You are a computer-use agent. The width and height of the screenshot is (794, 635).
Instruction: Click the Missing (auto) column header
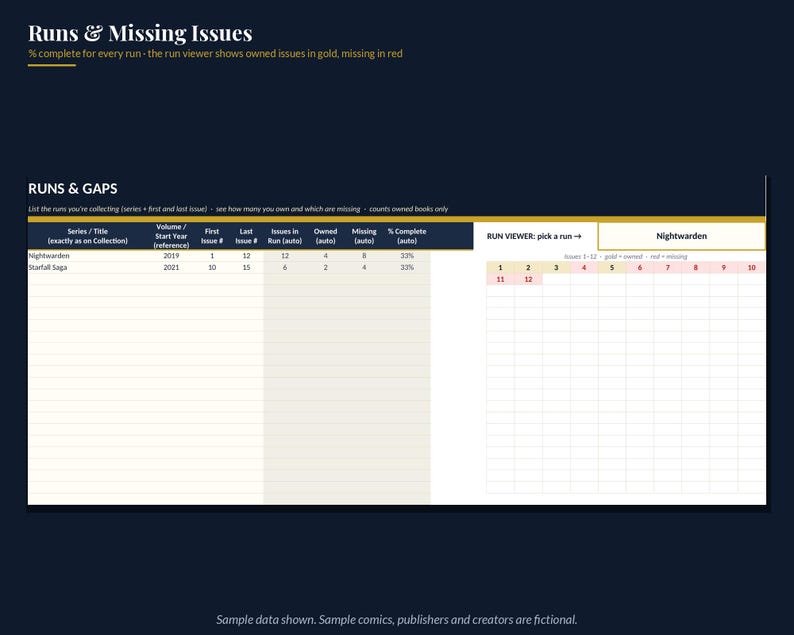coord(364,236)
